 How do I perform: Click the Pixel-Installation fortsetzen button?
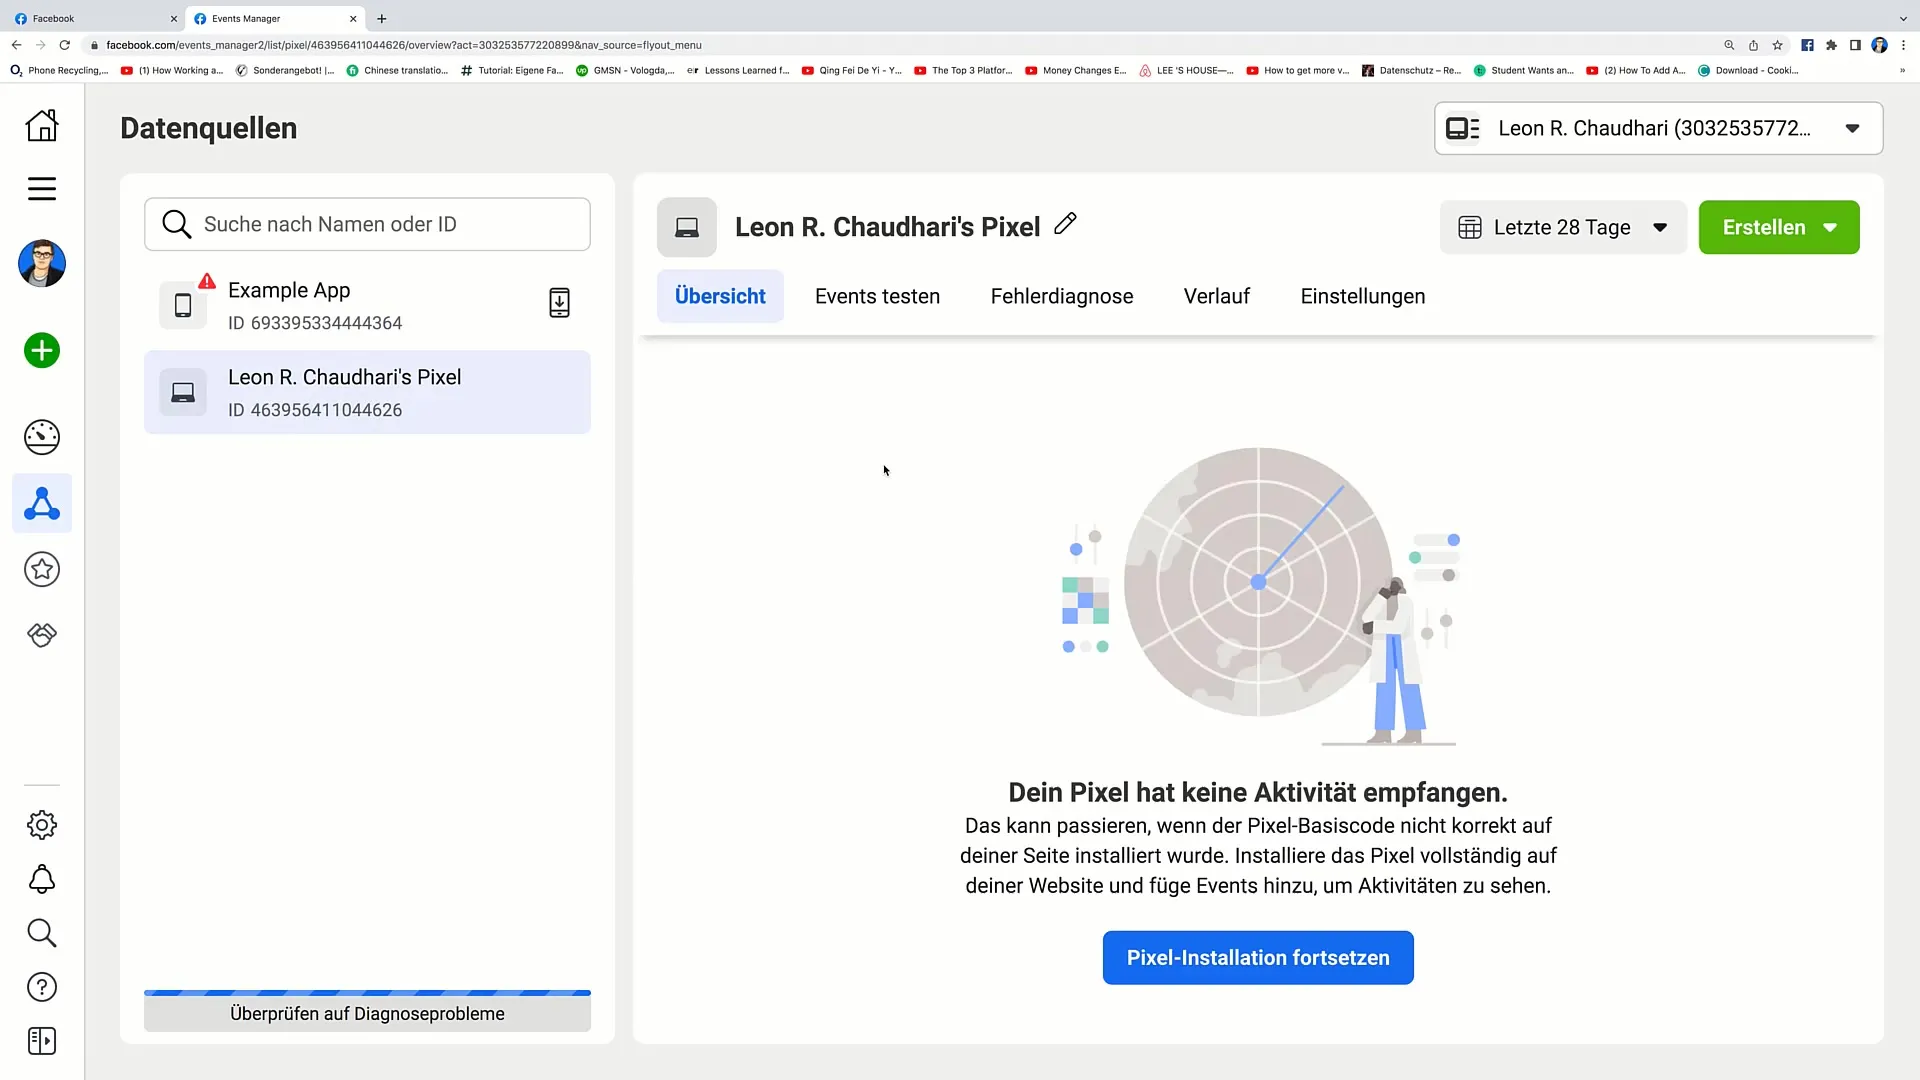[1258, 957]
